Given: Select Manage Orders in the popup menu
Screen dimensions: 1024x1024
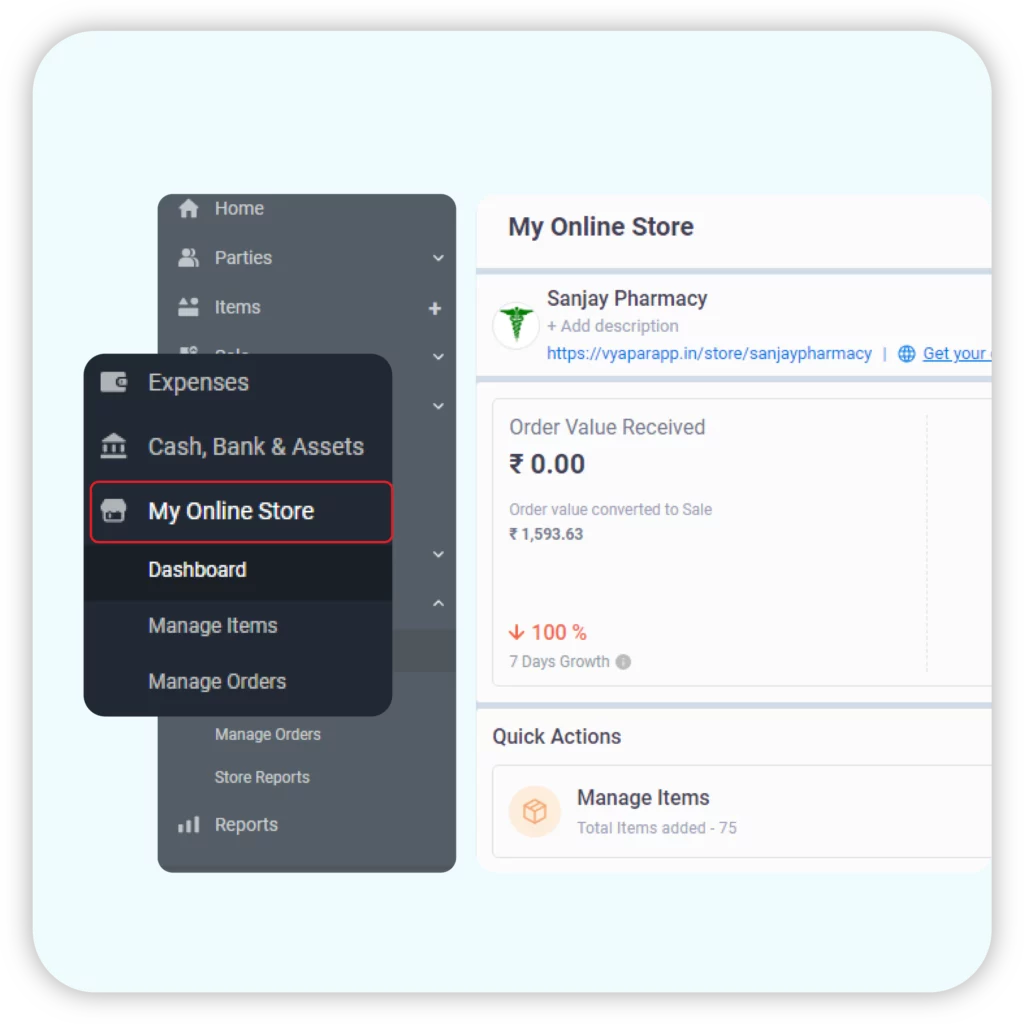Looking at the screenshot, I should click(217, 681).
